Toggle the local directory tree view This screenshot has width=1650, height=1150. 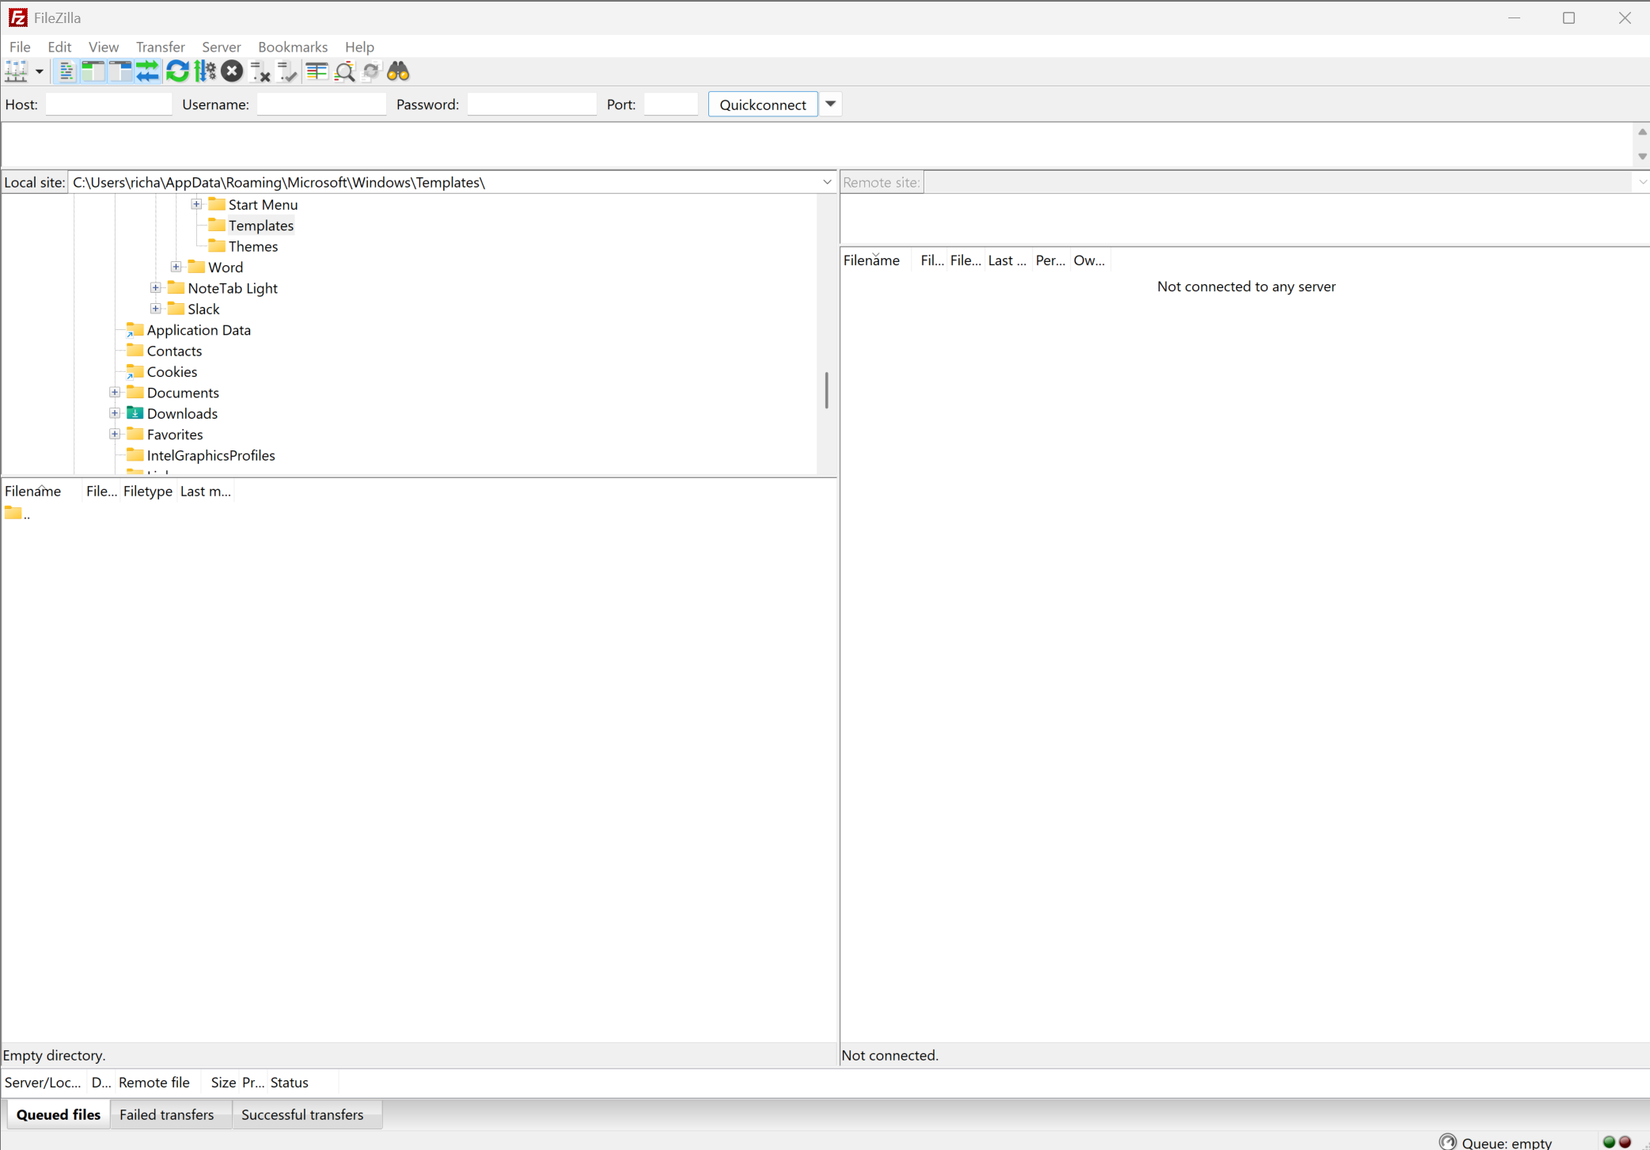click(92, 71)
